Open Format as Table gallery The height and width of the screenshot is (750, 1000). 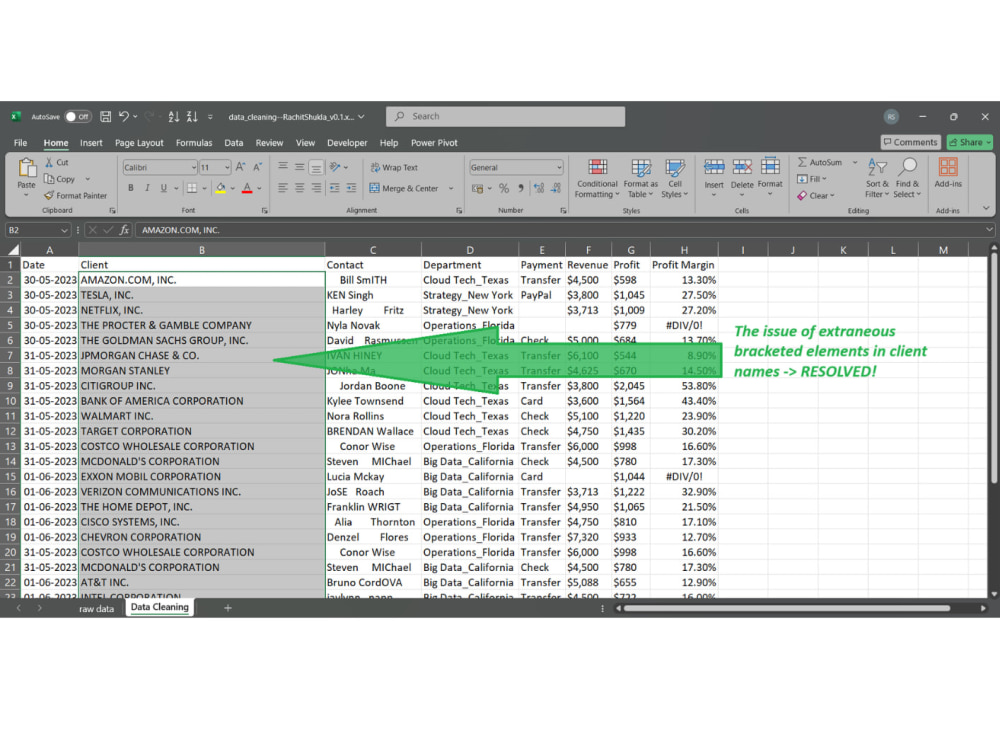[640, 179]
